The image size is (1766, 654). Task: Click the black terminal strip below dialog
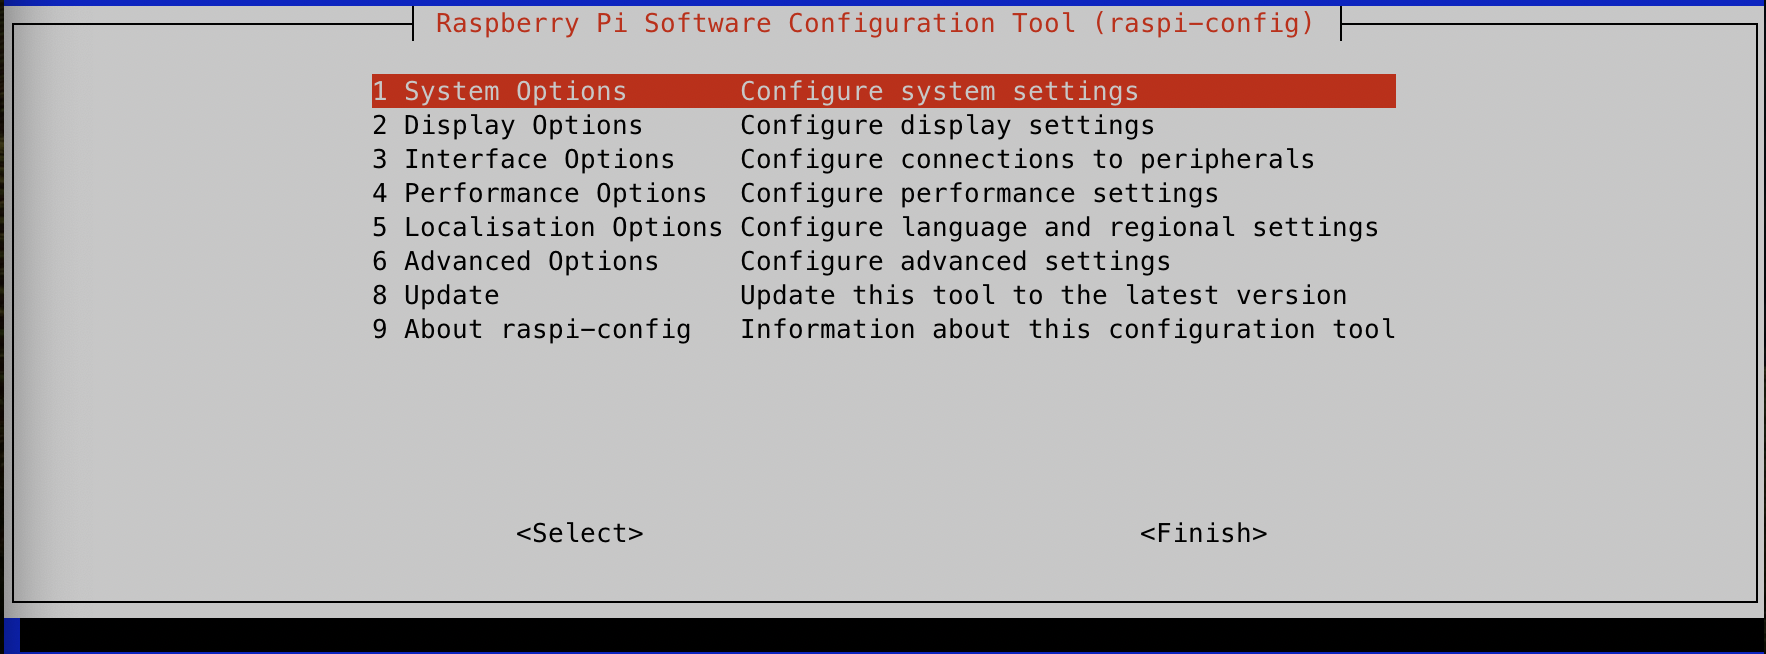890,635
